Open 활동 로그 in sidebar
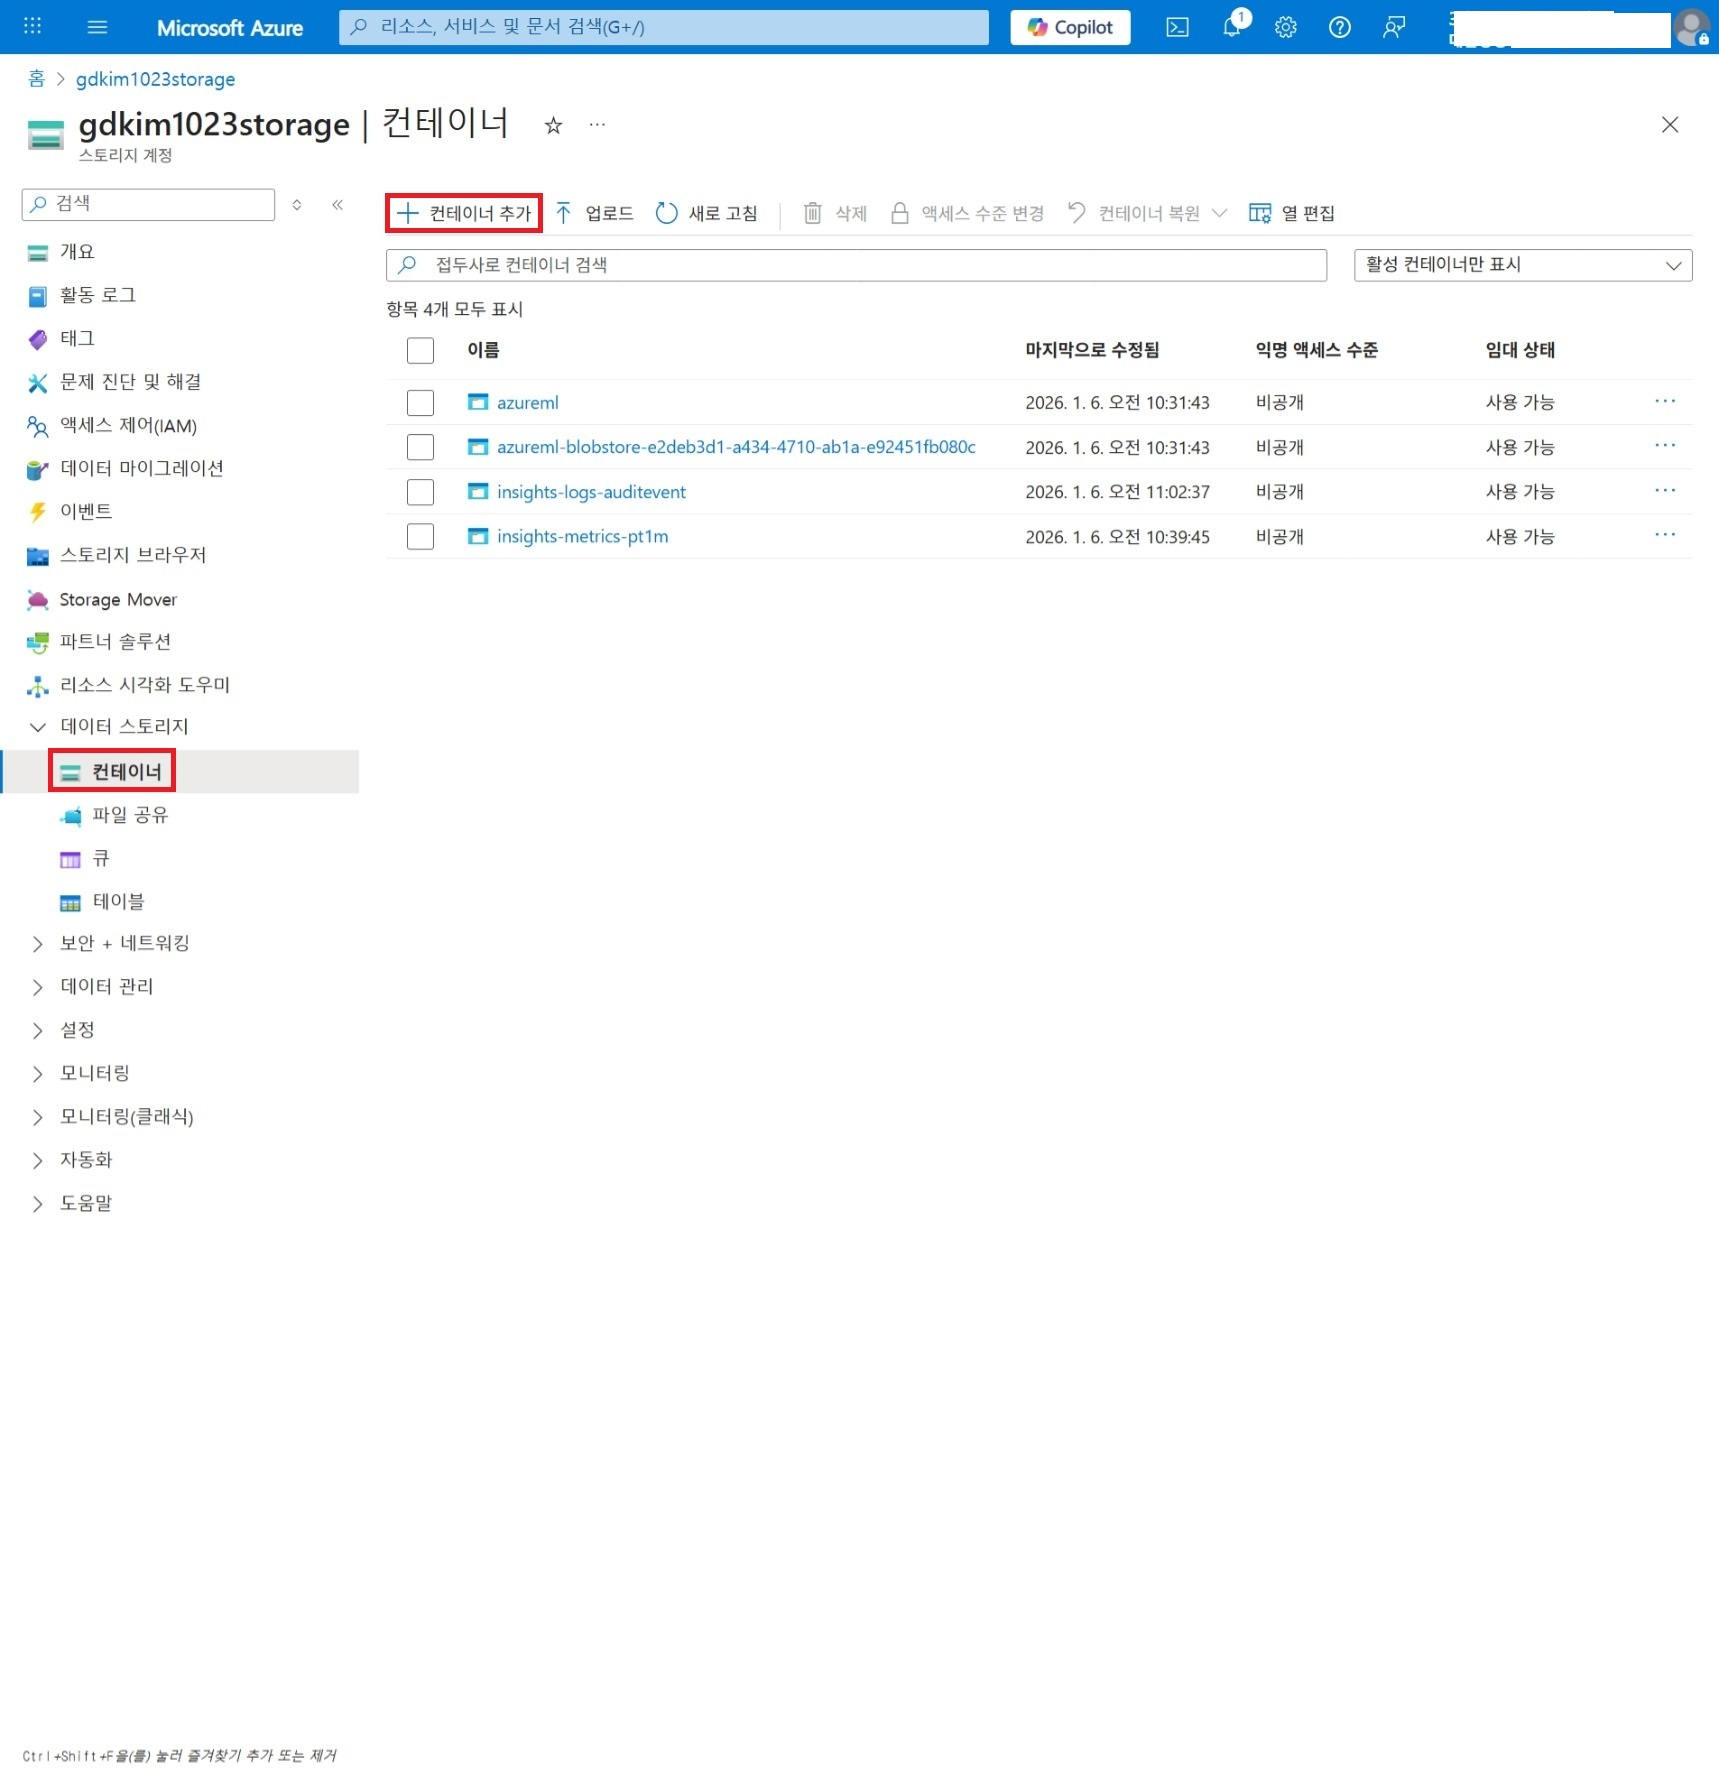Image resolution: width=1719 pixels, height=1769 pixels. pos(97,296)
